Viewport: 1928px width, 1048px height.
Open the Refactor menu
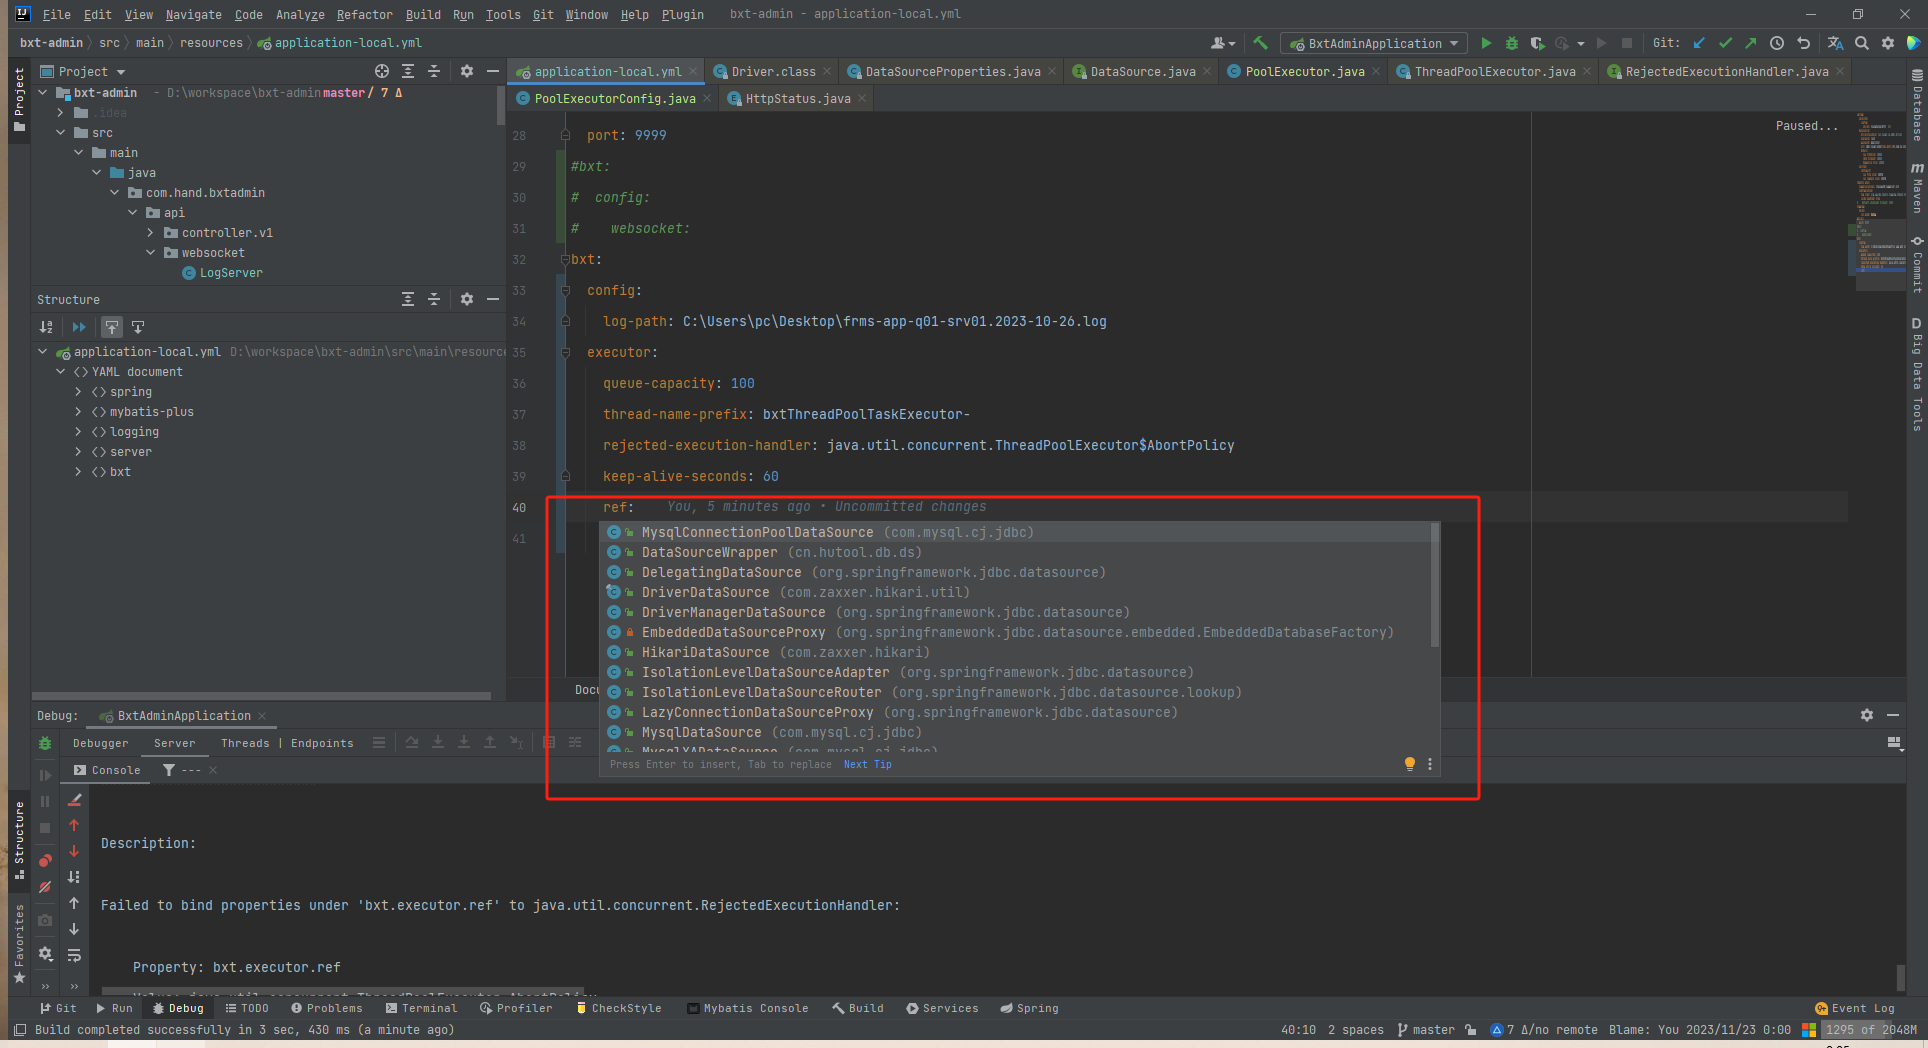(364, 14)
